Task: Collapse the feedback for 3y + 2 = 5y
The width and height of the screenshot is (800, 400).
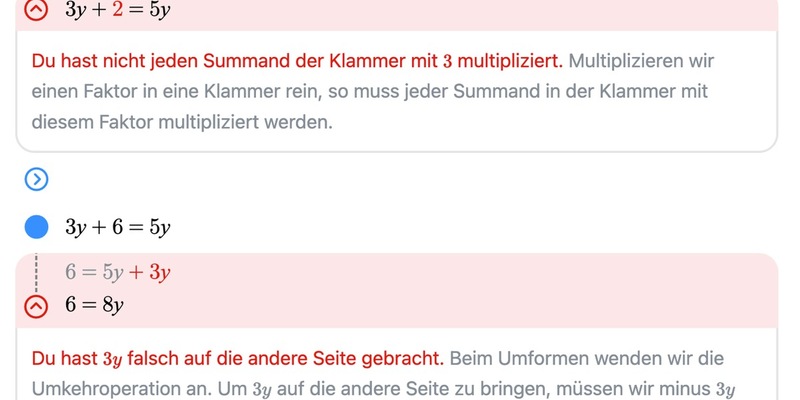Action: click(36, 11)
